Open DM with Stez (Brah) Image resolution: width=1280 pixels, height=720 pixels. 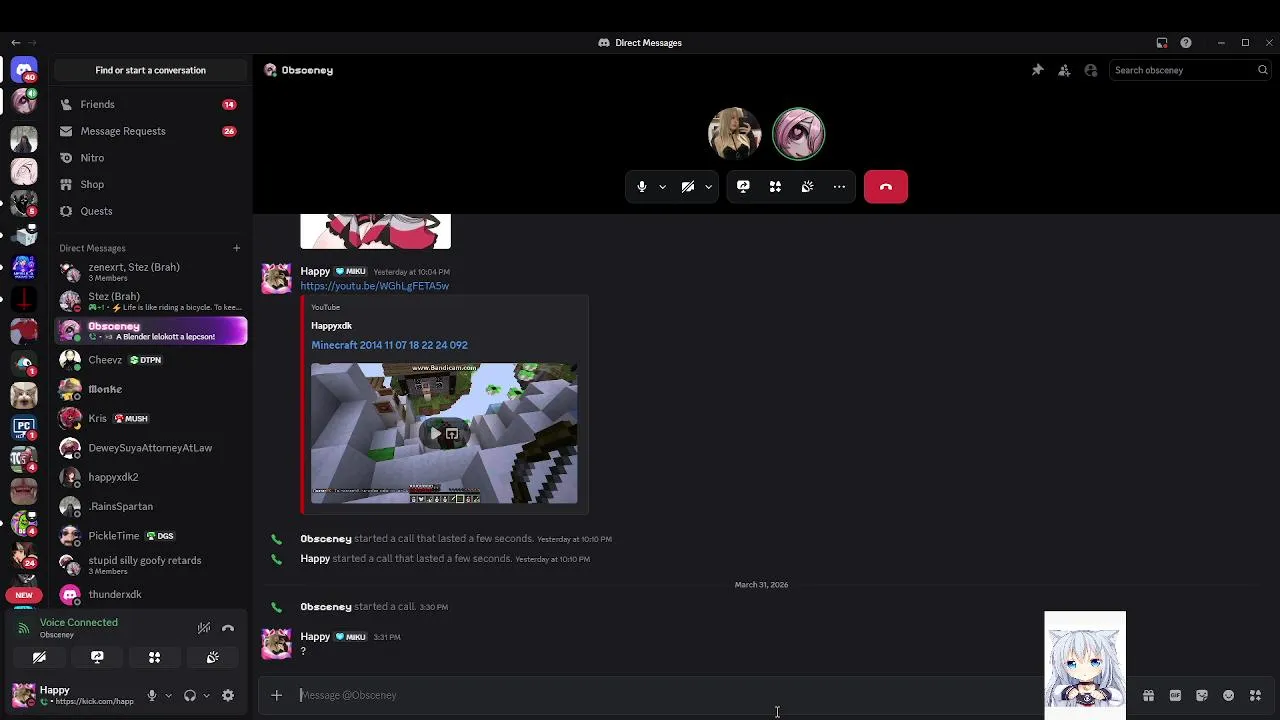[150, 301]
